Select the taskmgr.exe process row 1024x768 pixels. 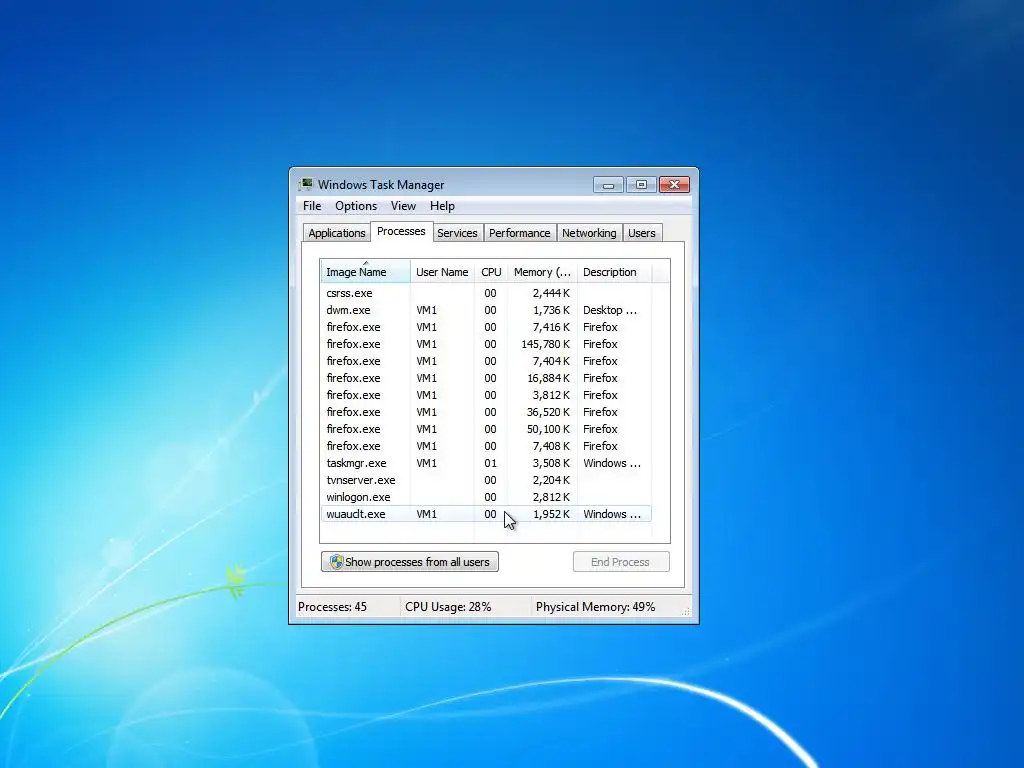click(486, 463)
